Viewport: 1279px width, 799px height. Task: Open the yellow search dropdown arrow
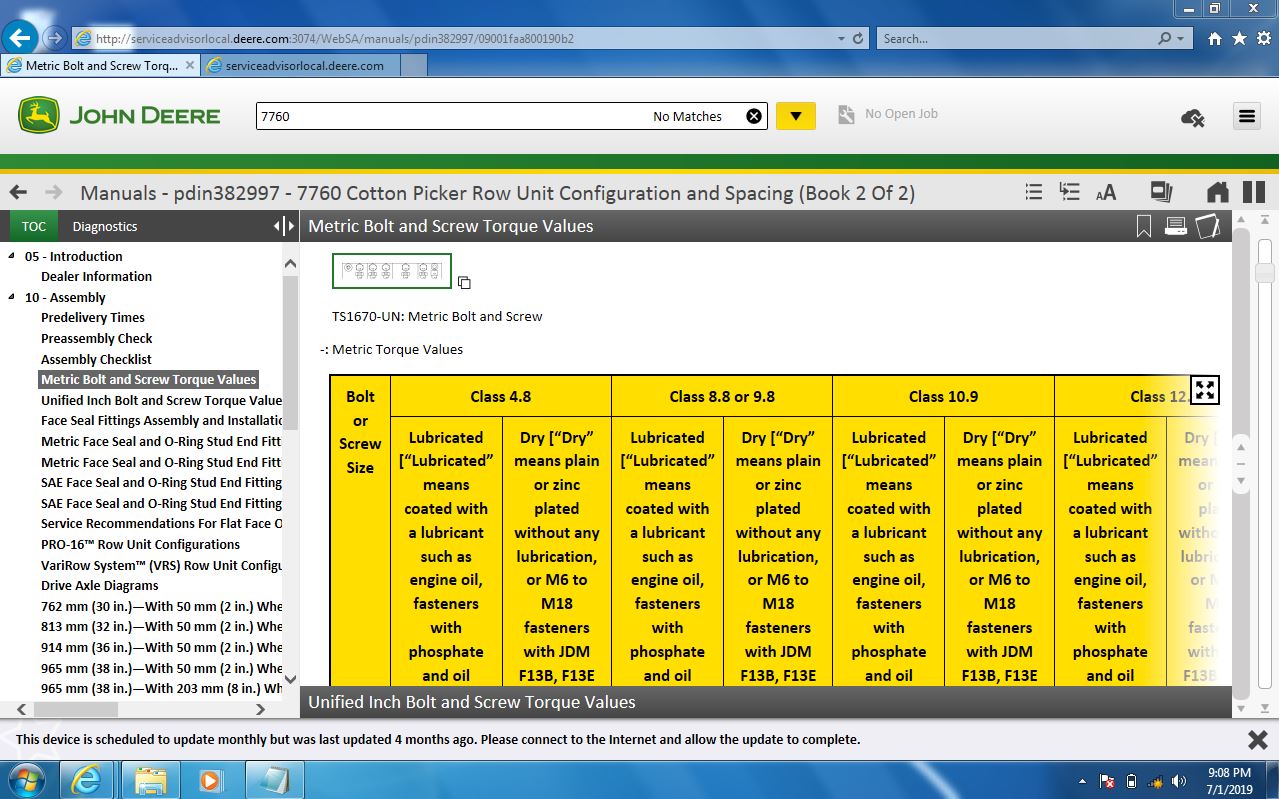pos(796,116)
